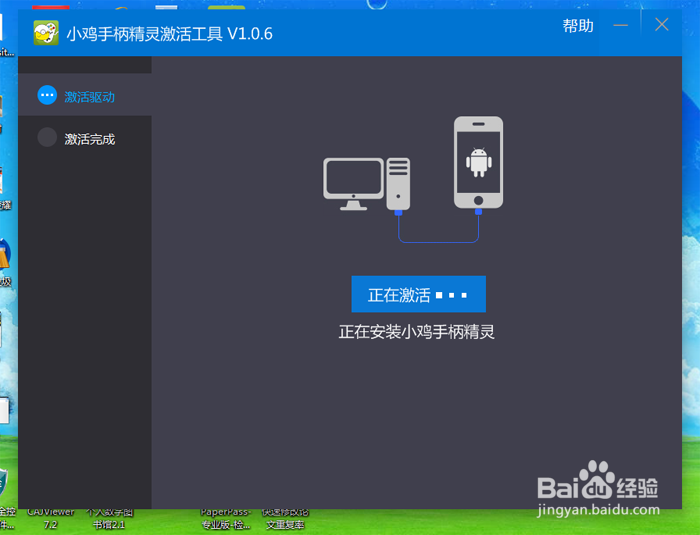Screen dimensions: 700x535
Task: Click the Android phone illustration
Action: tap(478, 162)
